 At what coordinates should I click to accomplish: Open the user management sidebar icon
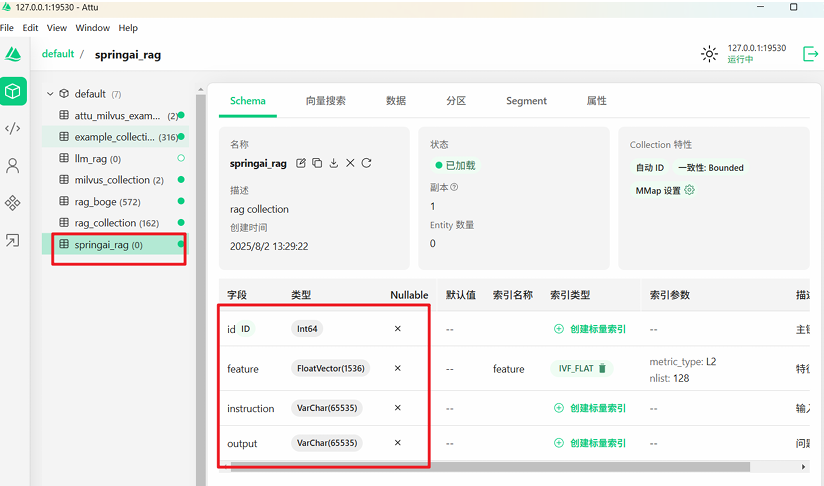click(x=13, y=165)
